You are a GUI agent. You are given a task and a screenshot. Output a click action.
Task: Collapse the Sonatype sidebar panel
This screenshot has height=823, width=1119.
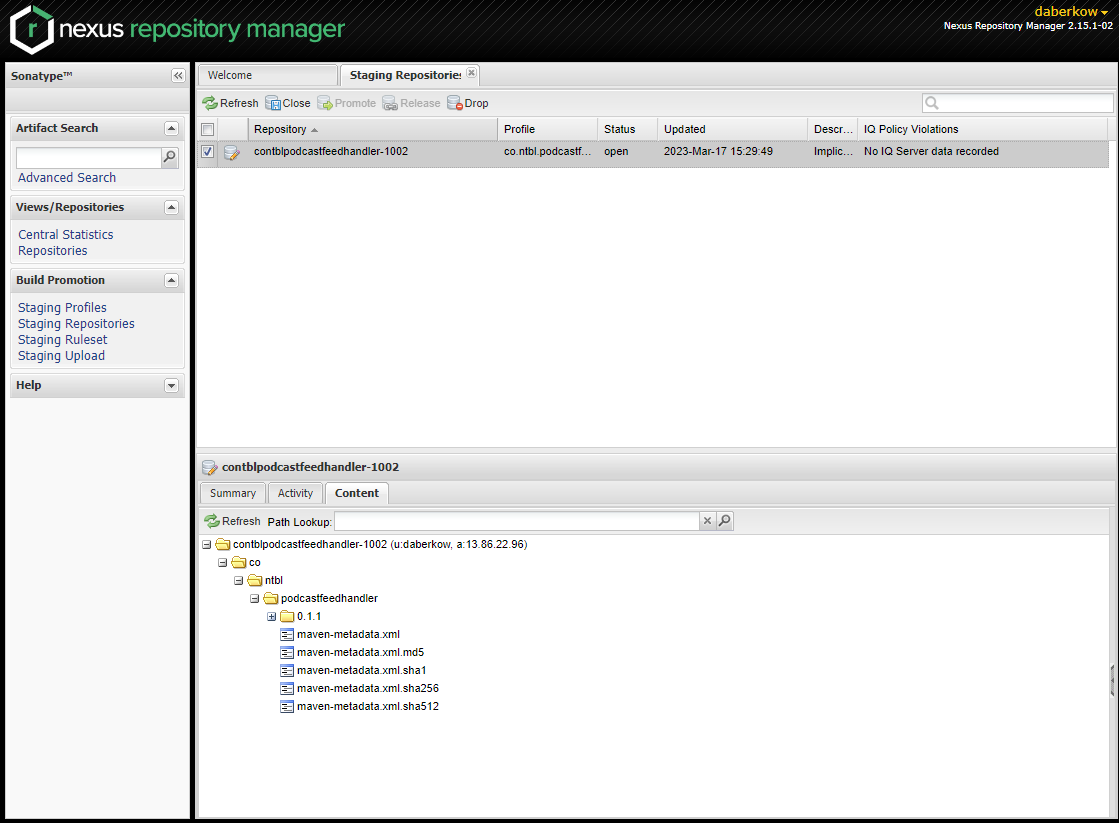(178, 76)
